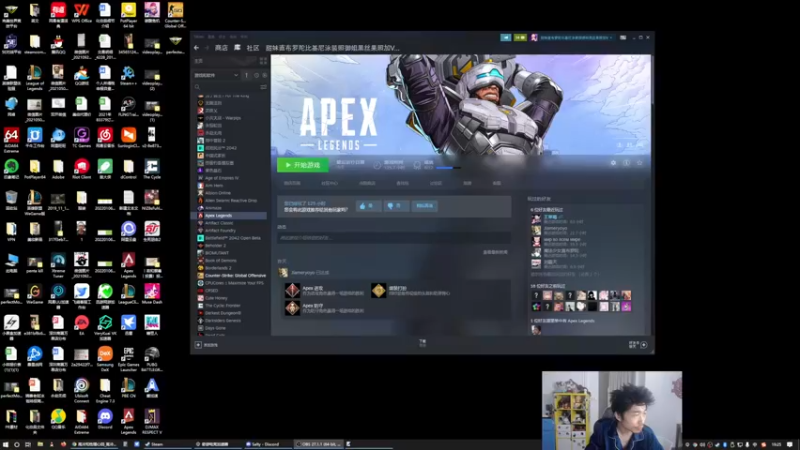Click Xiemeryoyo friend entry in friends list
The image size is (800, 450).
557,230
